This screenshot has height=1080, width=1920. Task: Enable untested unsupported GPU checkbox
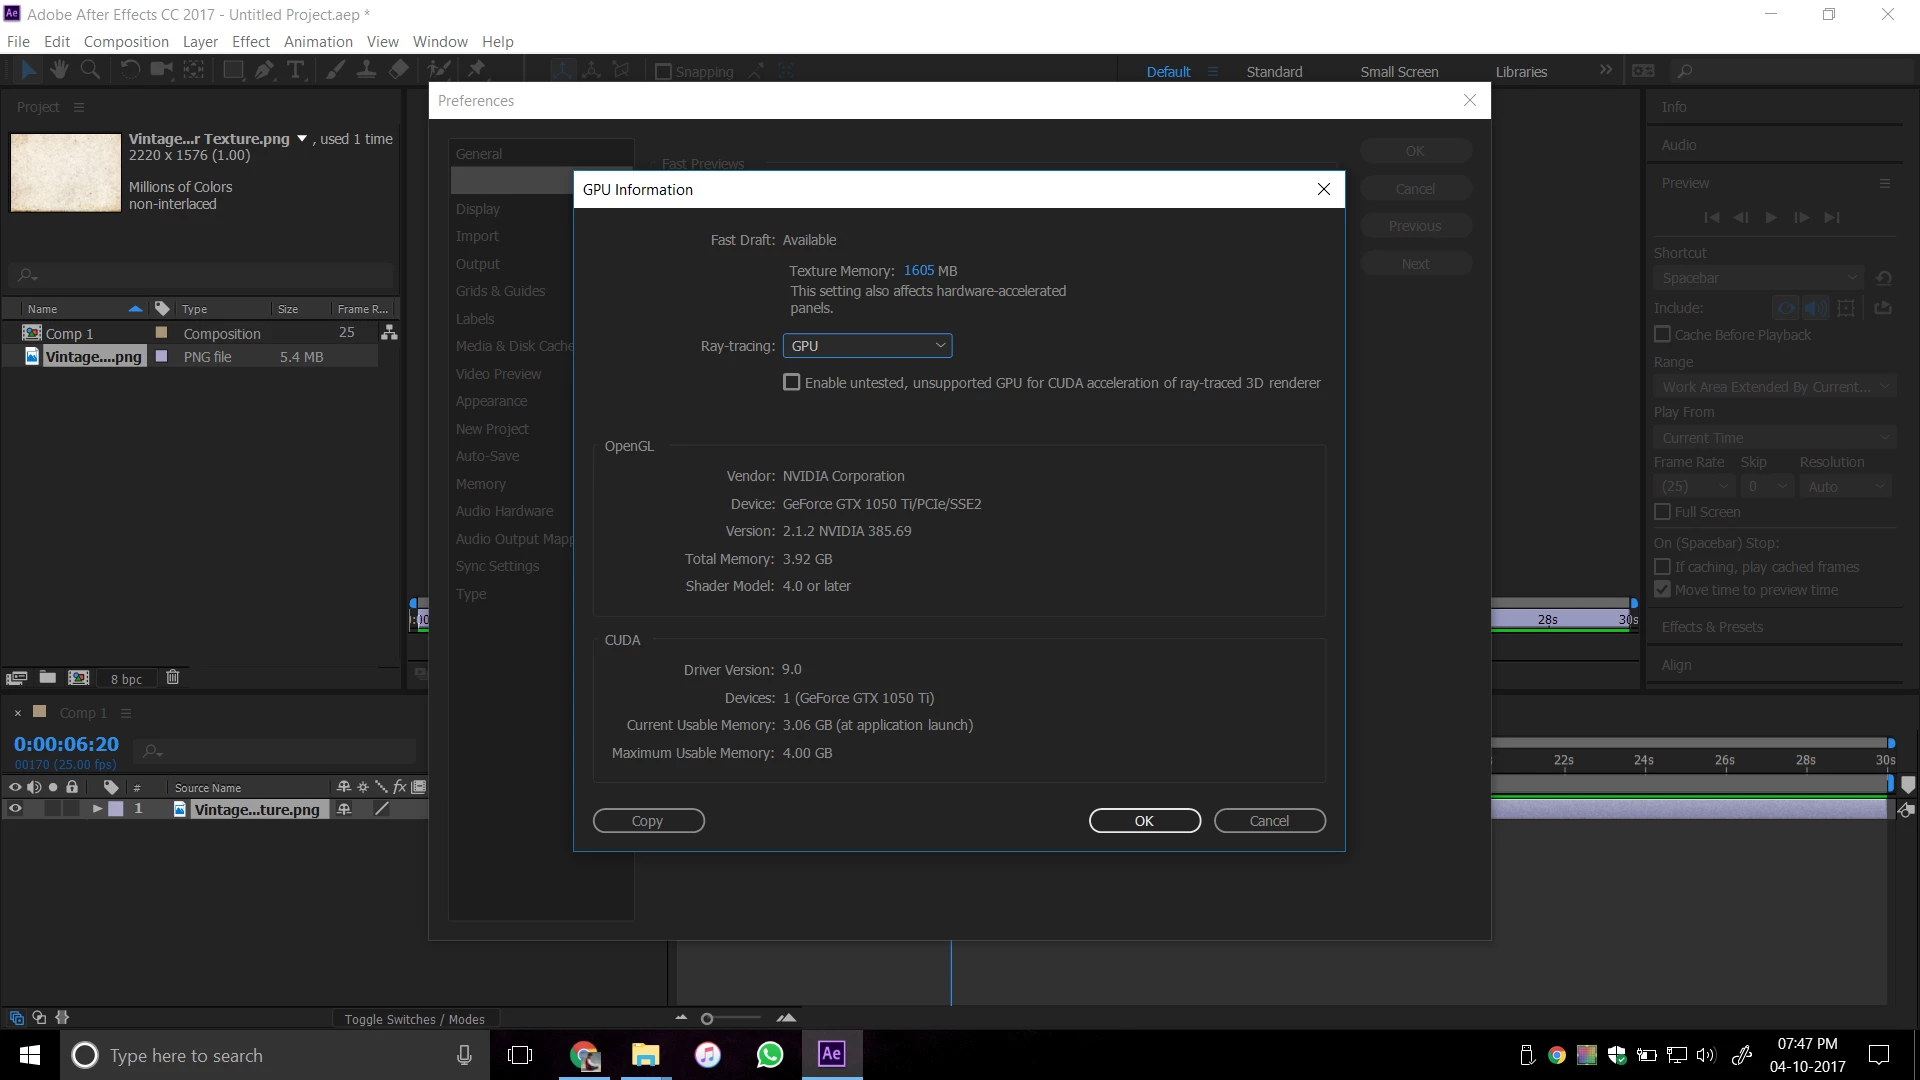tap(792, 383)
